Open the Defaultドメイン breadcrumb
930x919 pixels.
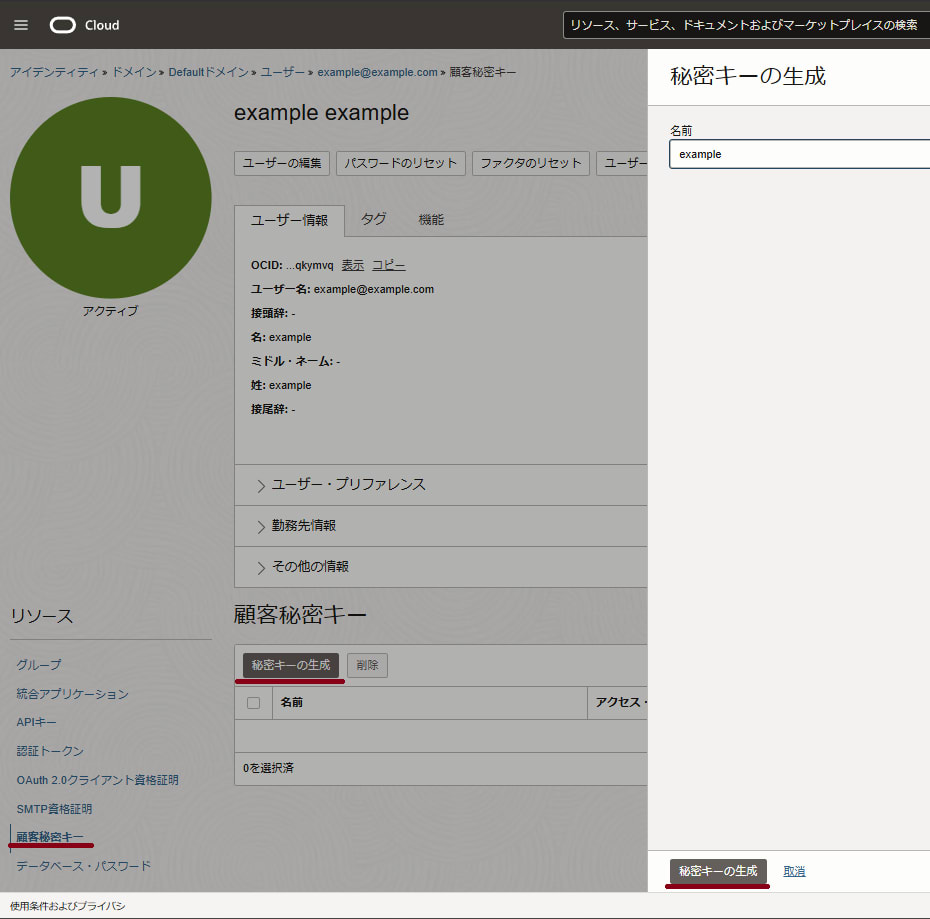pyautogui.click(x=208, y=72)
